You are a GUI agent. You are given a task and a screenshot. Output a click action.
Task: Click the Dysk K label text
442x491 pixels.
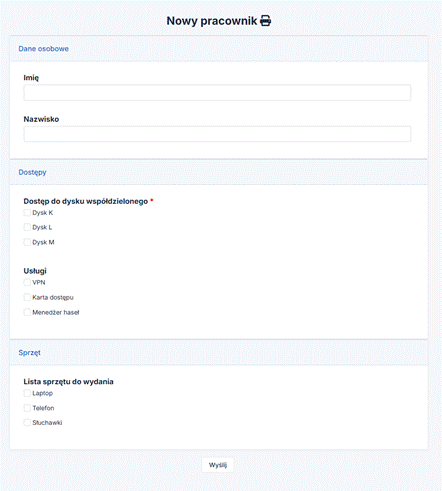(x=43, y=213)
